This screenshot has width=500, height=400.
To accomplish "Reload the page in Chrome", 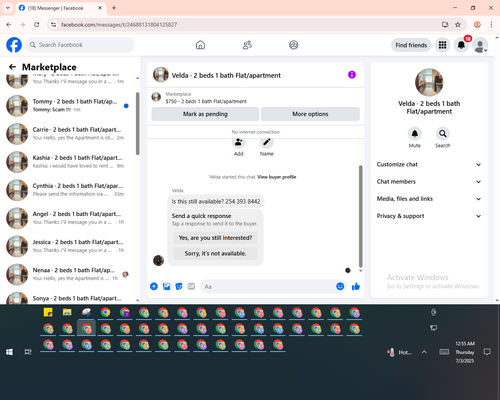I will (37, 25).
